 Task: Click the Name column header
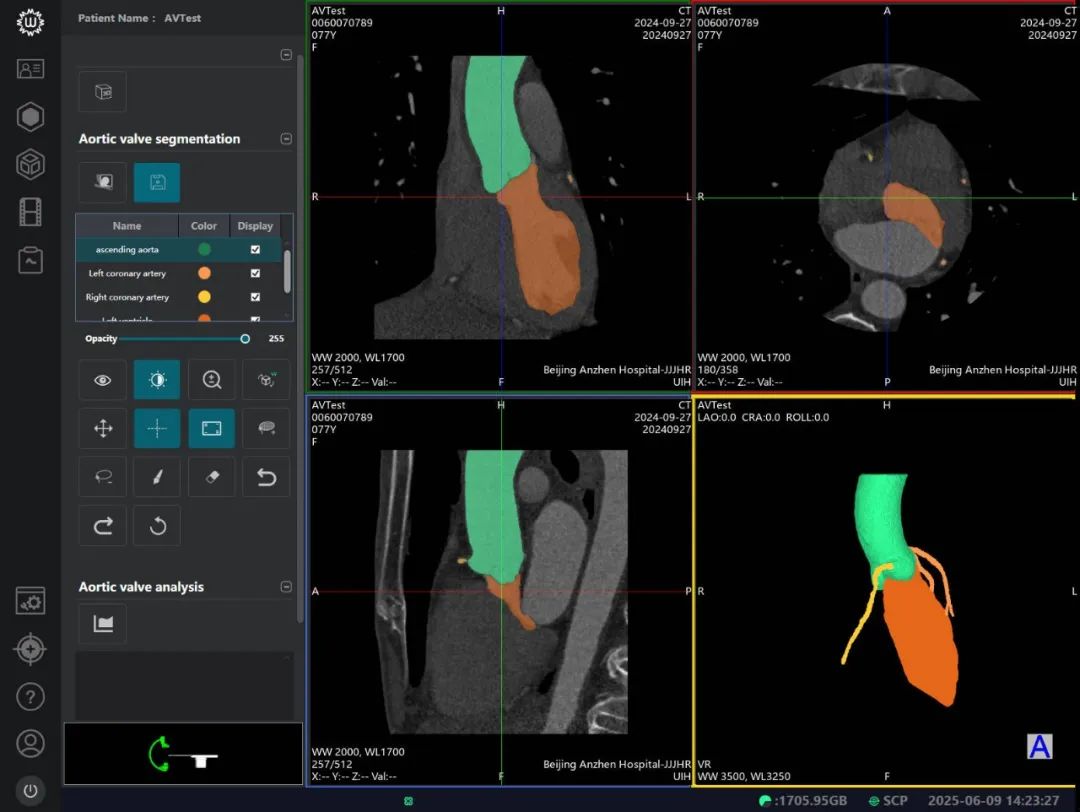(127, 226)
